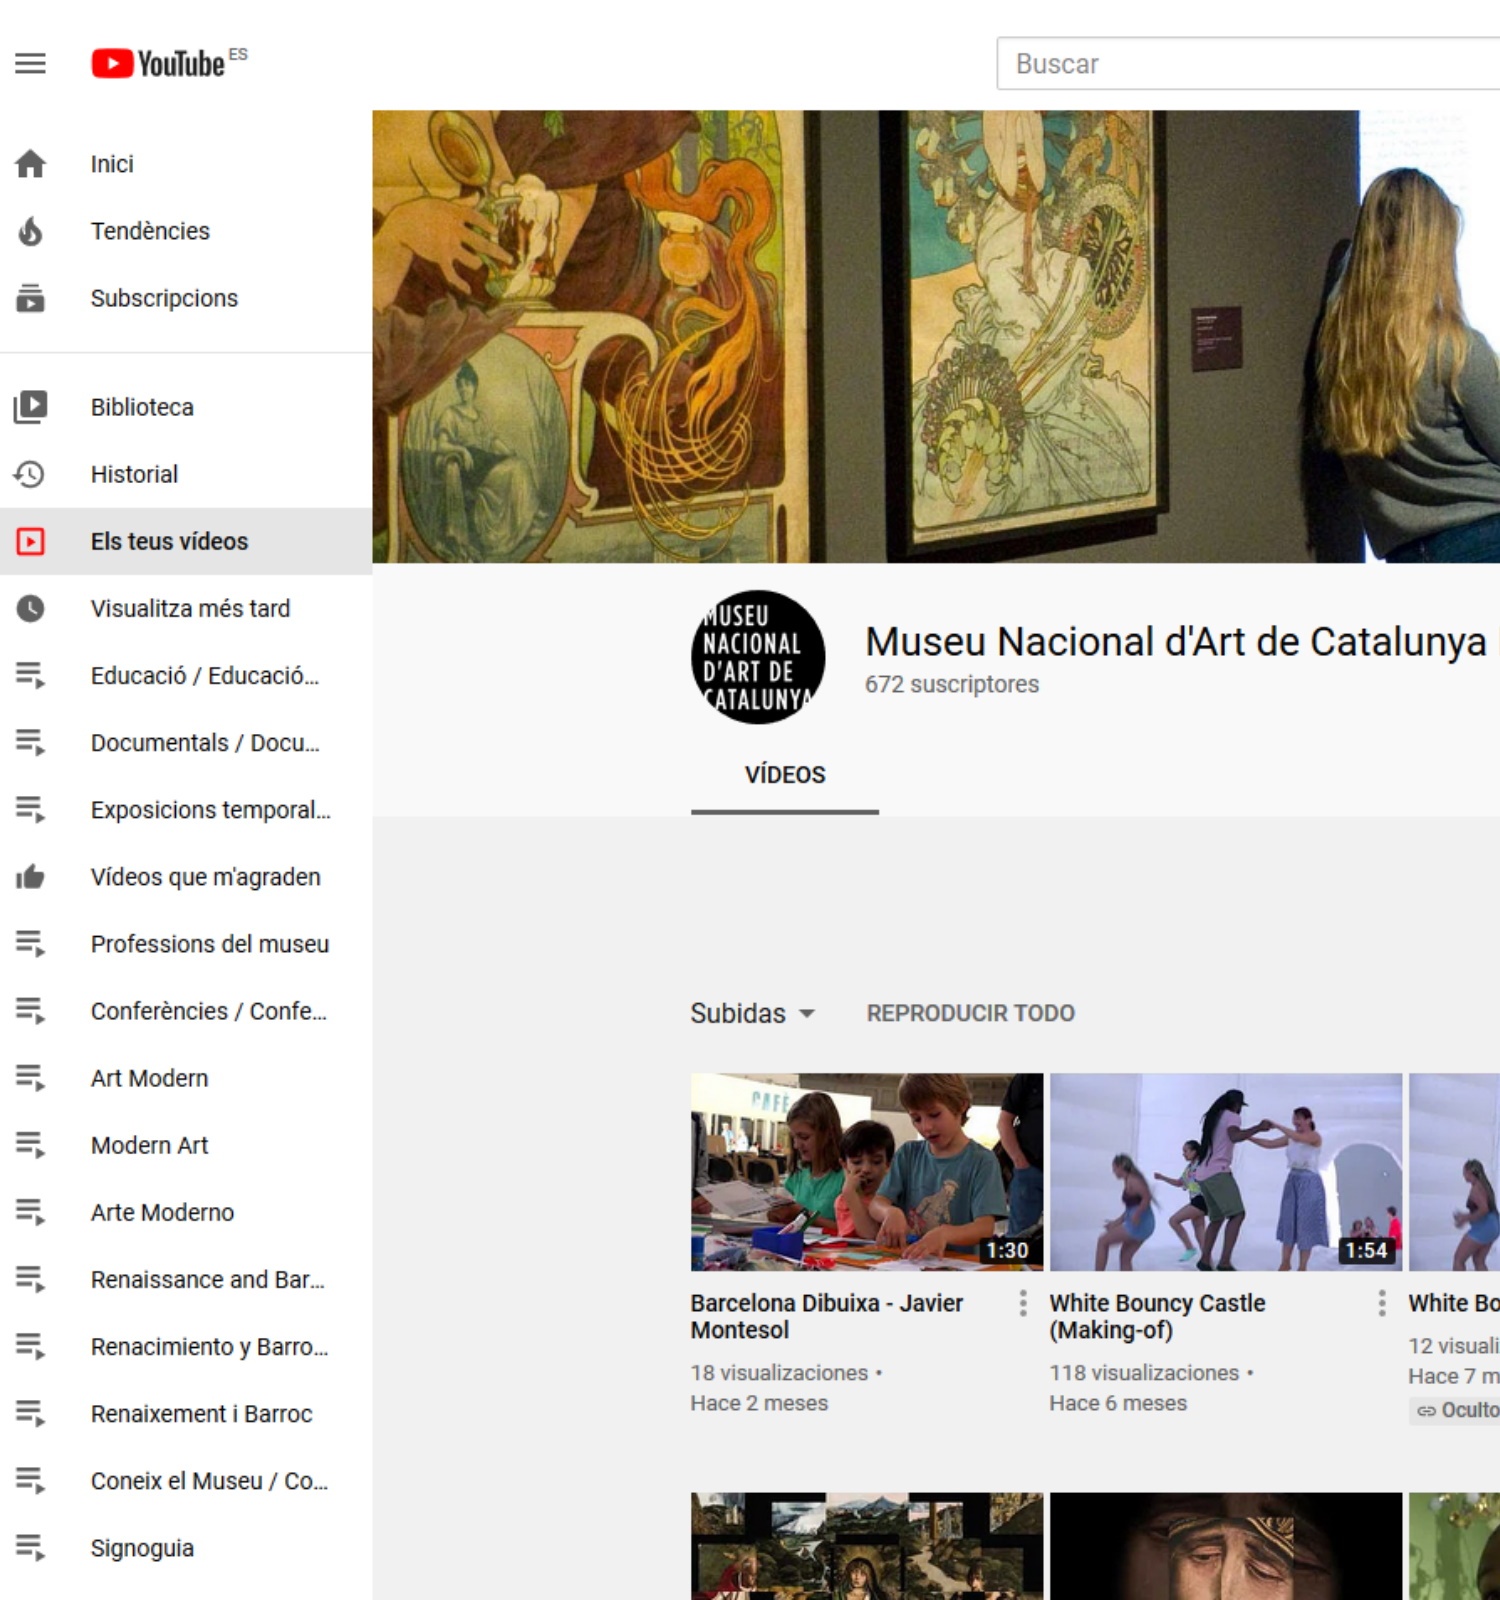Viewport: 1500px width, 1600px height.
Task: Click playlist icon beside Documentals
Action: (30, 743)
